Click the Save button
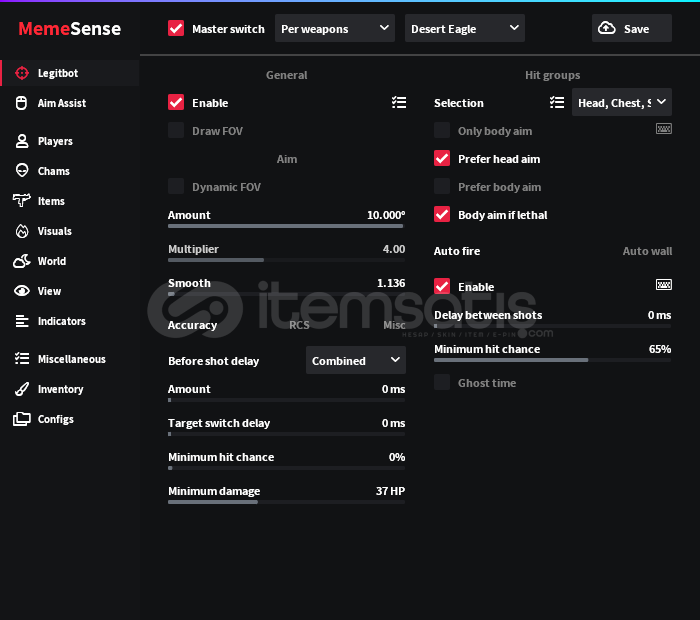Viewport: 700px width, 620px height. click(x=632, y=28)
